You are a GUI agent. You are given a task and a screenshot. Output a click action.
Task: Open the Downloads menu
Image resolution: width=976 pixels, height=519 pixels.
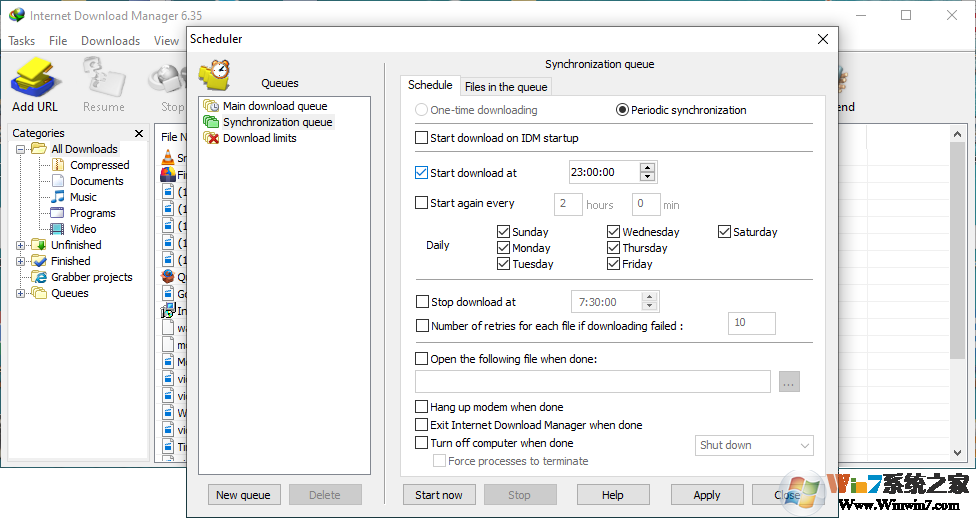pyautogui.click(x=110, y=41)
